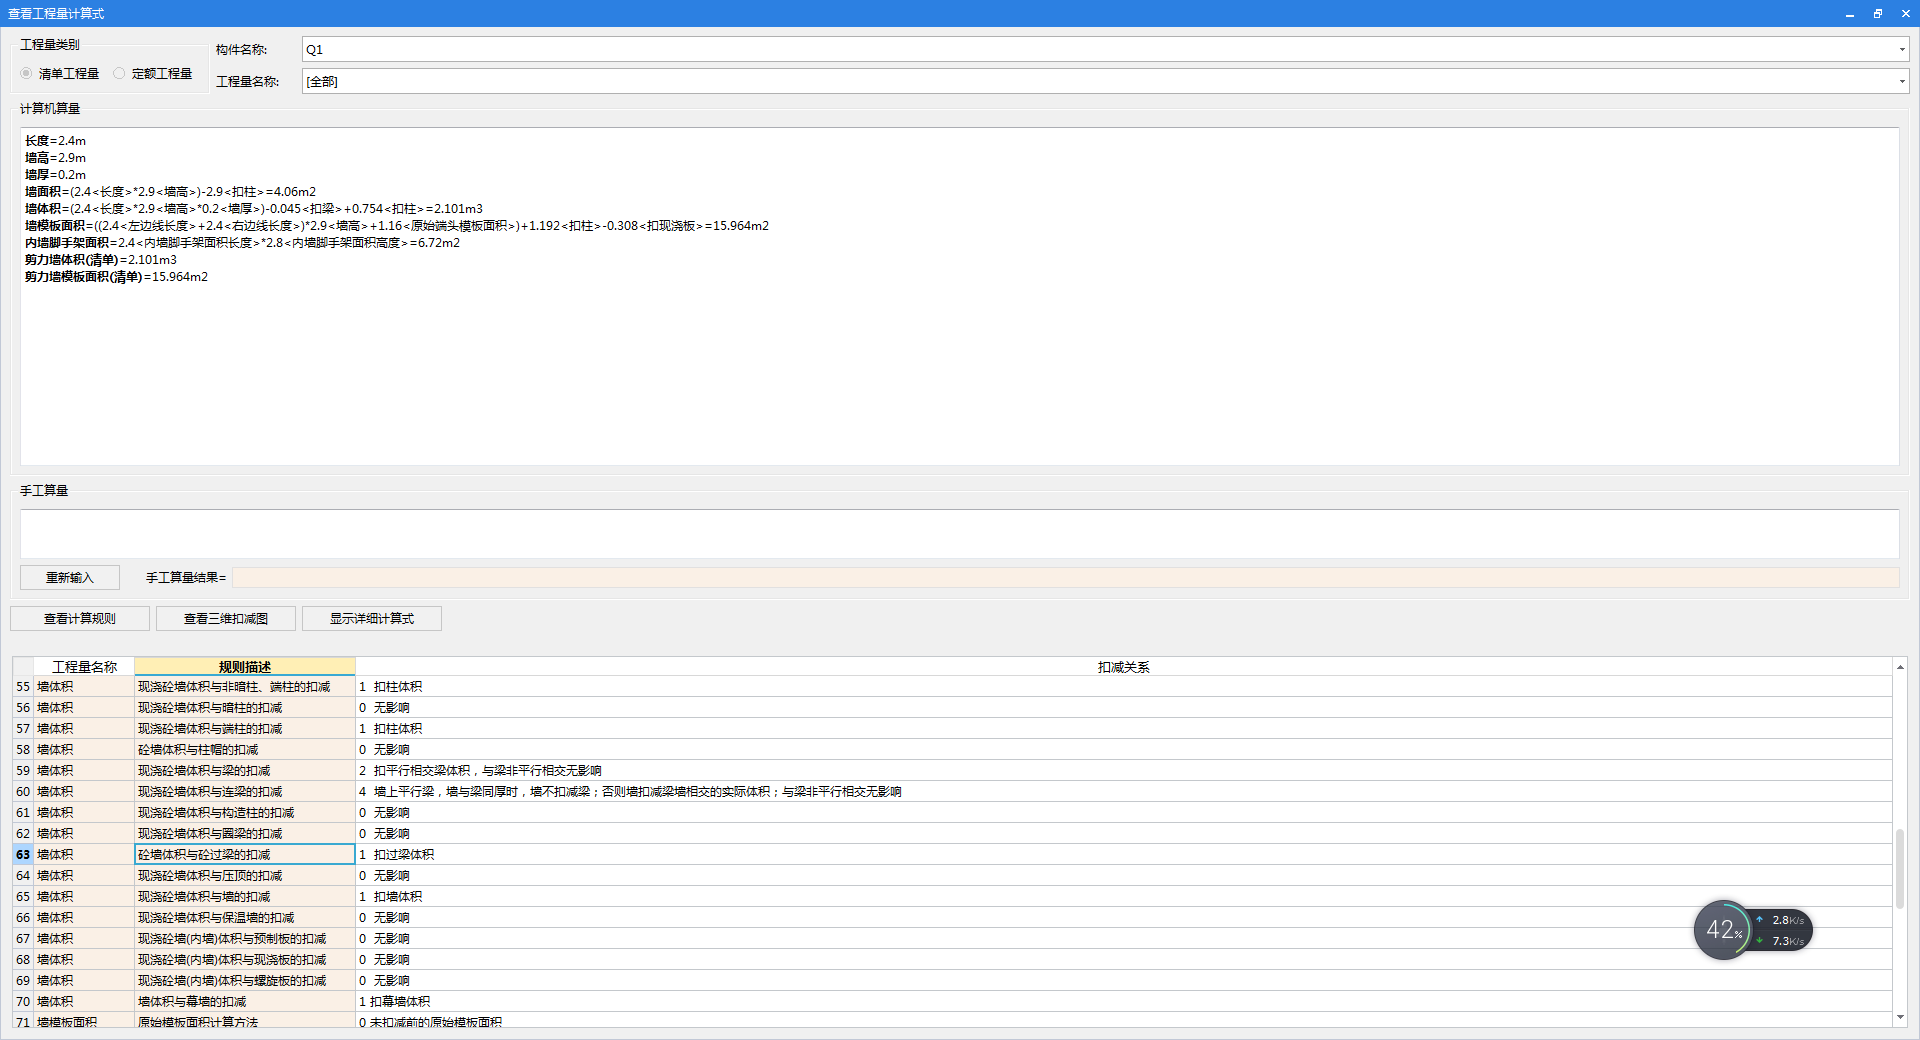Select row 60 现浇砼墙体积与连梁的扣减

tap(952, 792)
